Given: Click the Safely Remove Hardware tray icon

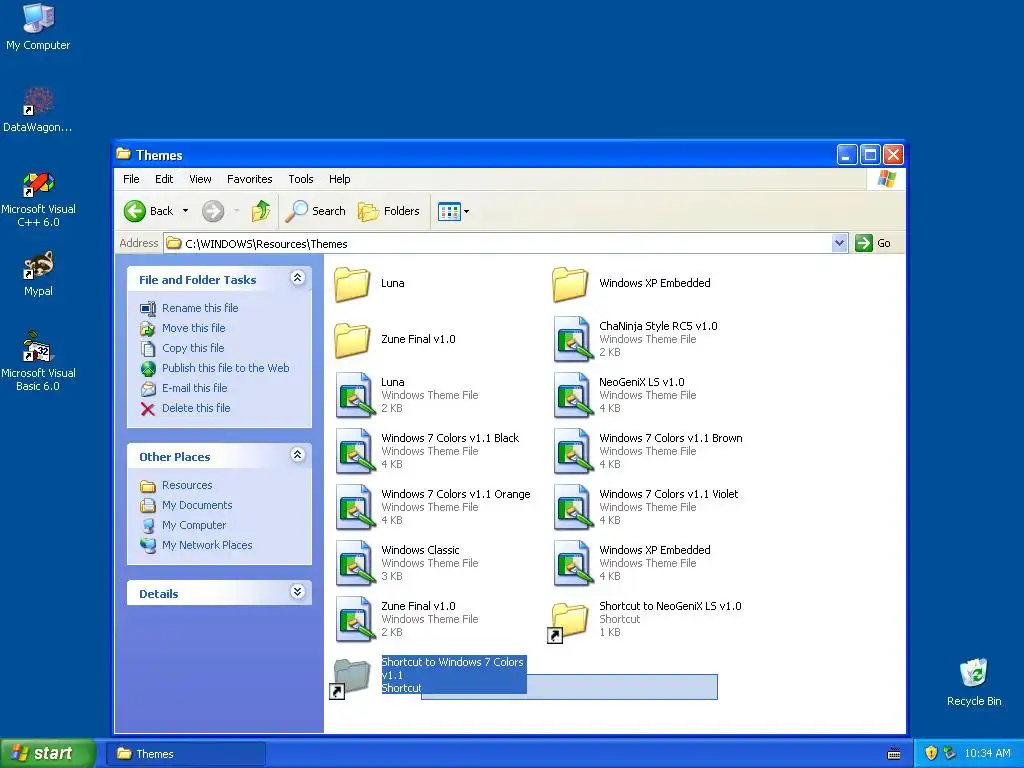Looking at the screenshot, I should 949,754.
